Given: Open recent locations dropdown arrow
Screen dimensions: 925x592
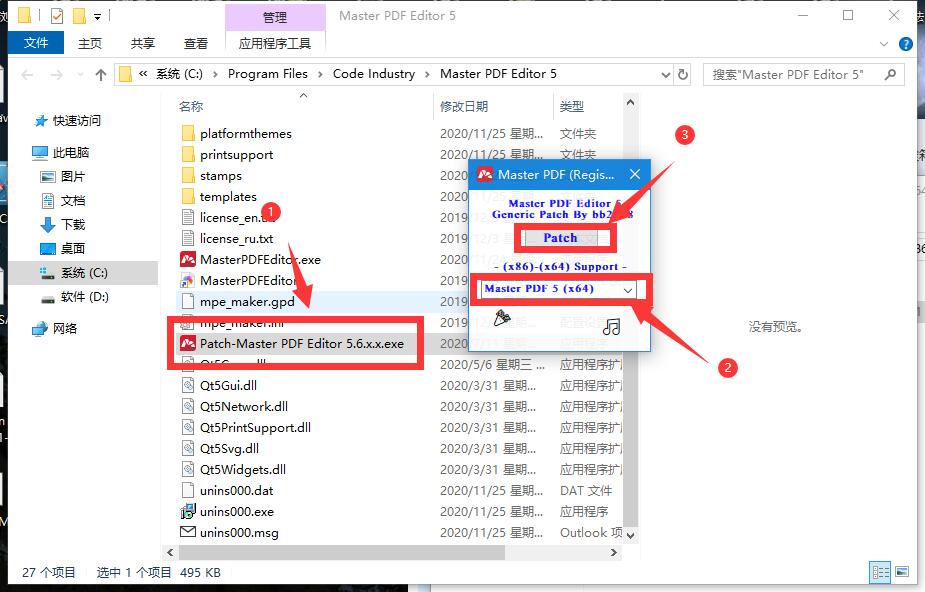Looking at the screenshot, I should pos(80,75).
